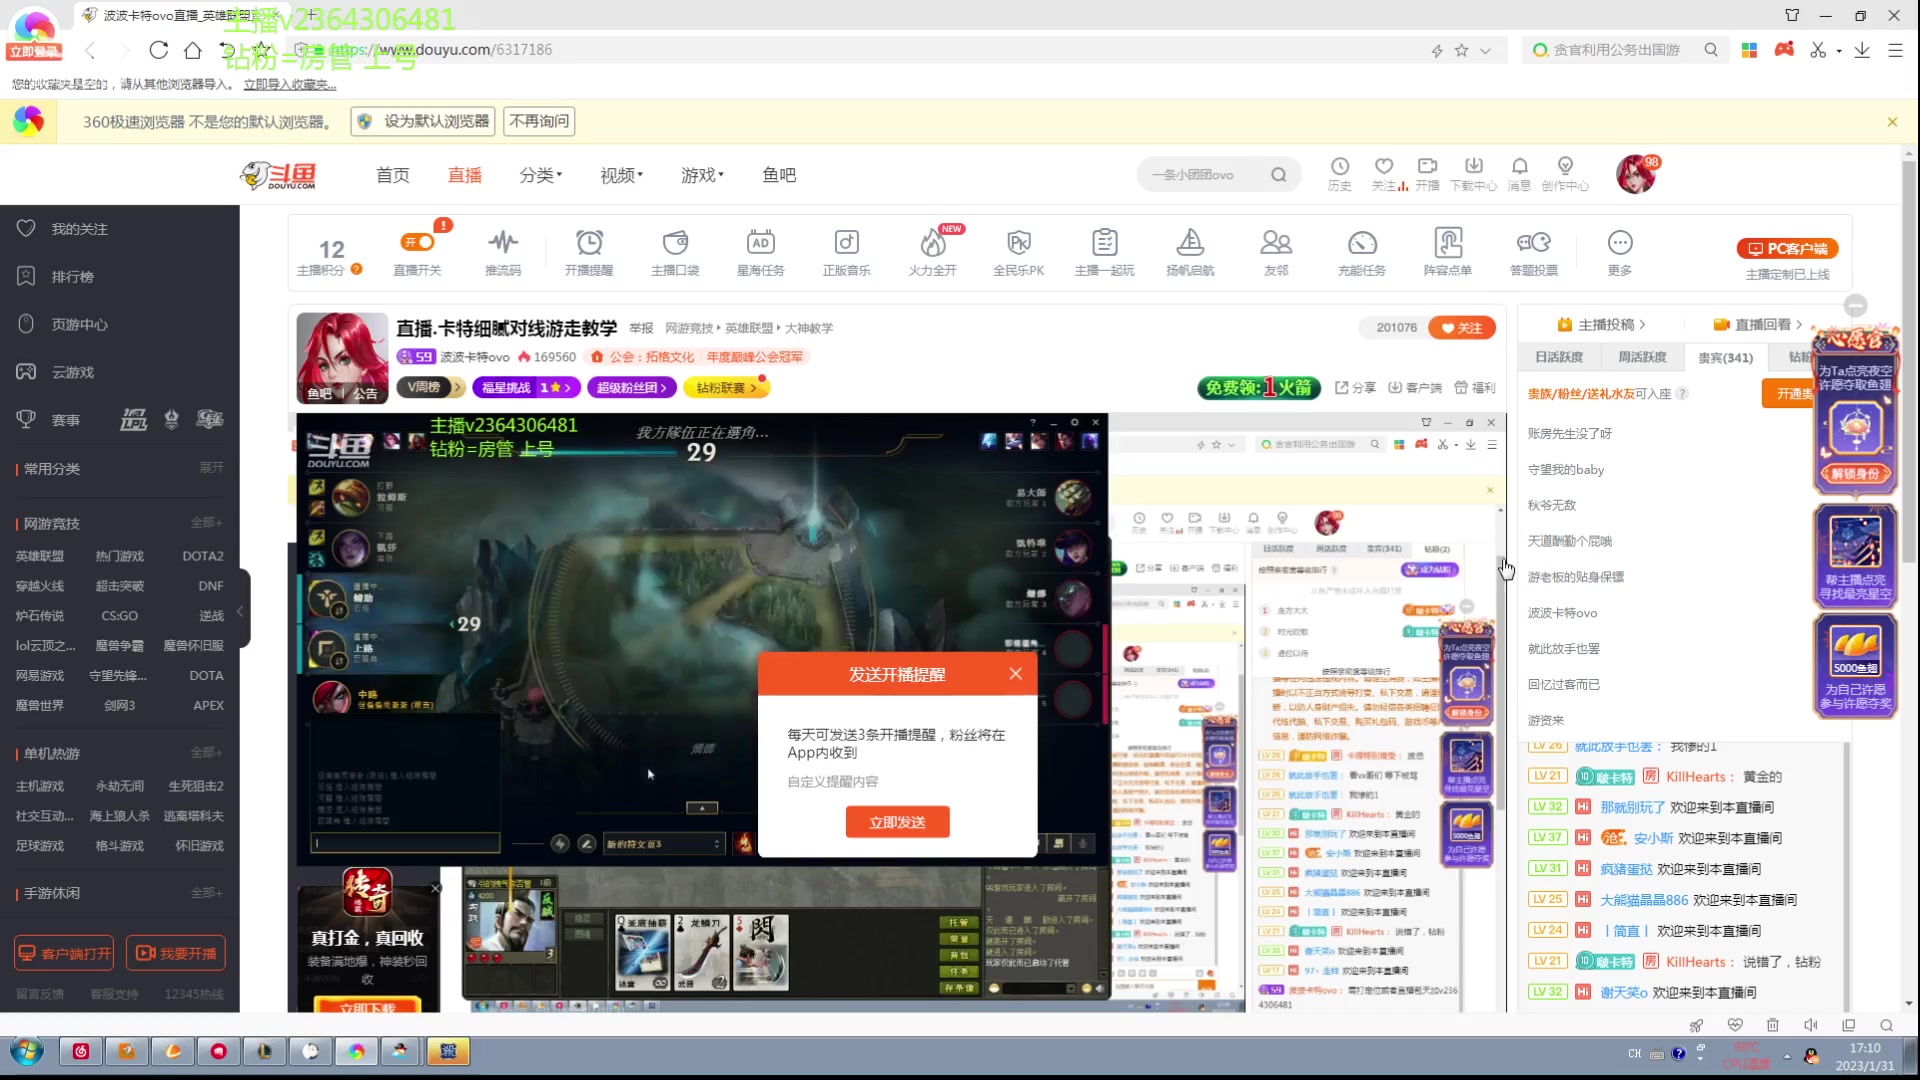
Task: Expand the 钻粉联赛 badge
Action: click(726, 387)
